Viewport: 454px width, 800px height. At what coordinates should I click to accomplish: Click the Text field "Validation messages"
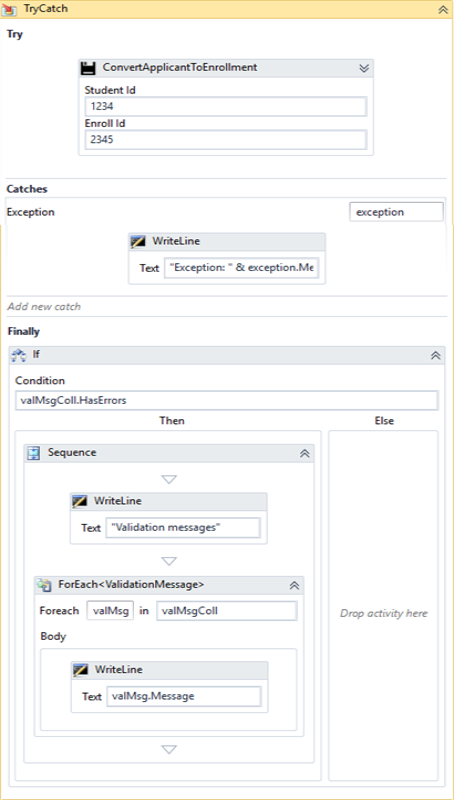click(183, 528)
